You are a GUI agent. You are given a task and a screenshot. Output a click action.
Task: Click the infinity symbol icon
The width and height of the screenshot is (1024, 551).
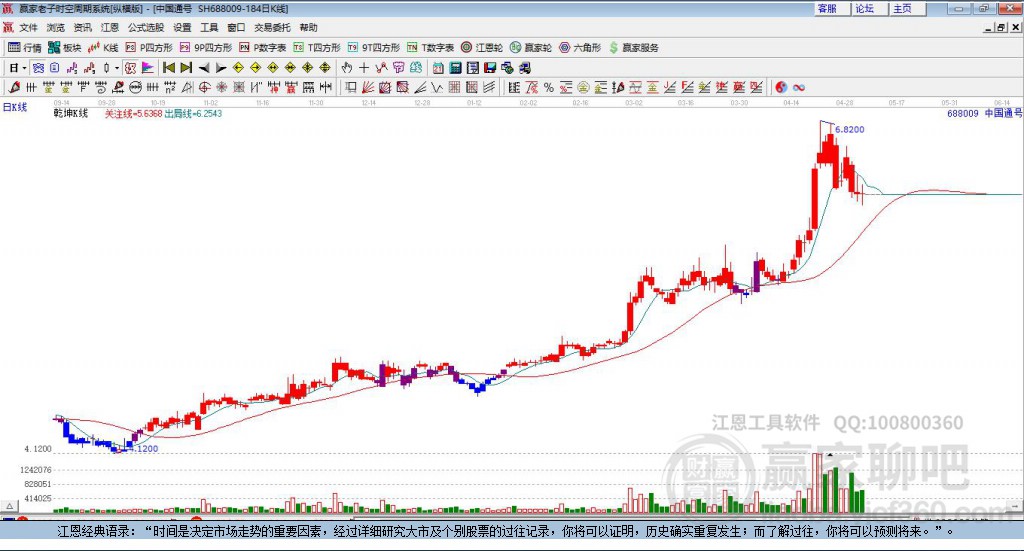(799, 87)
